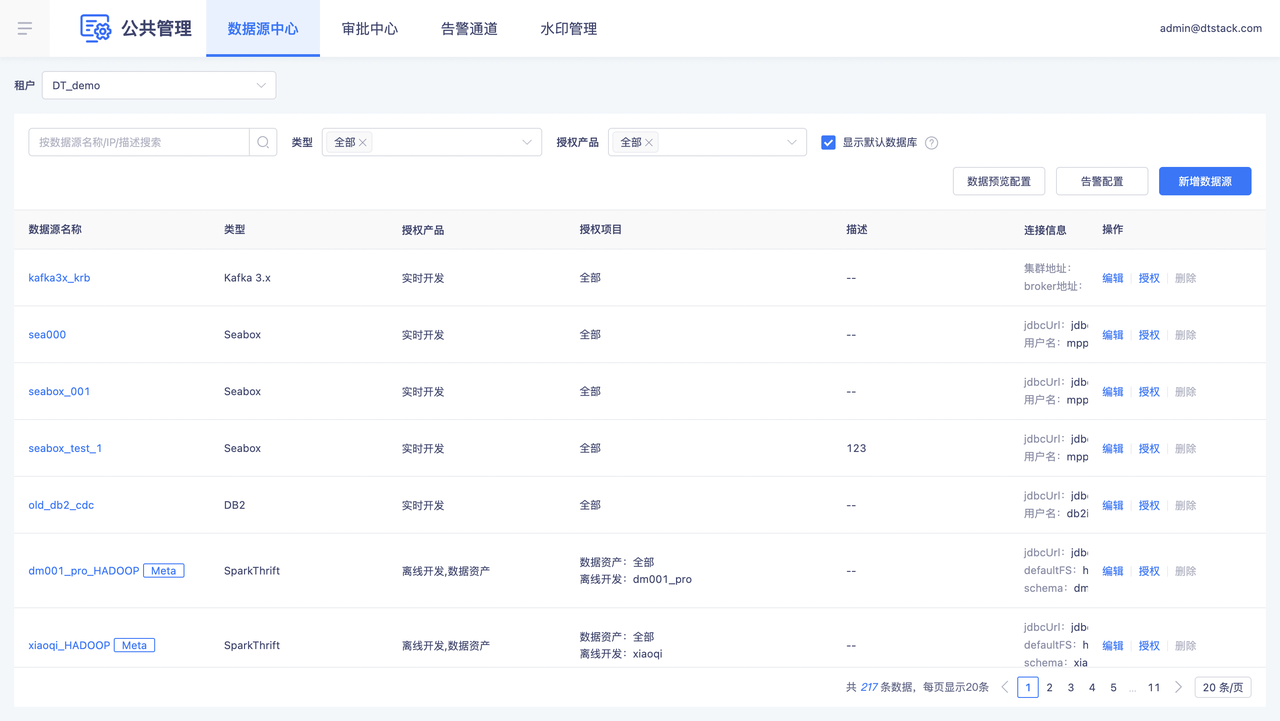Expand the 类型 filter dropdown

tap(526, 142)
